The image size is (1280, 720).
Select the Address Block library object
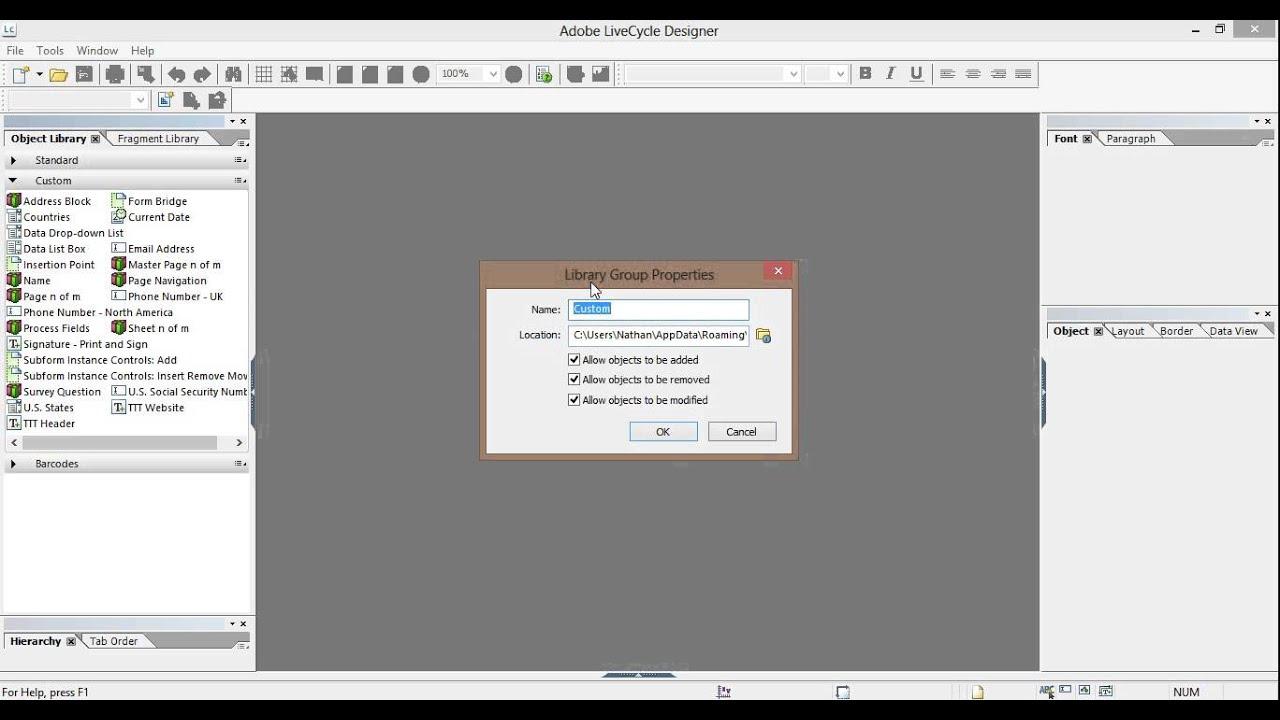(49, 201)
